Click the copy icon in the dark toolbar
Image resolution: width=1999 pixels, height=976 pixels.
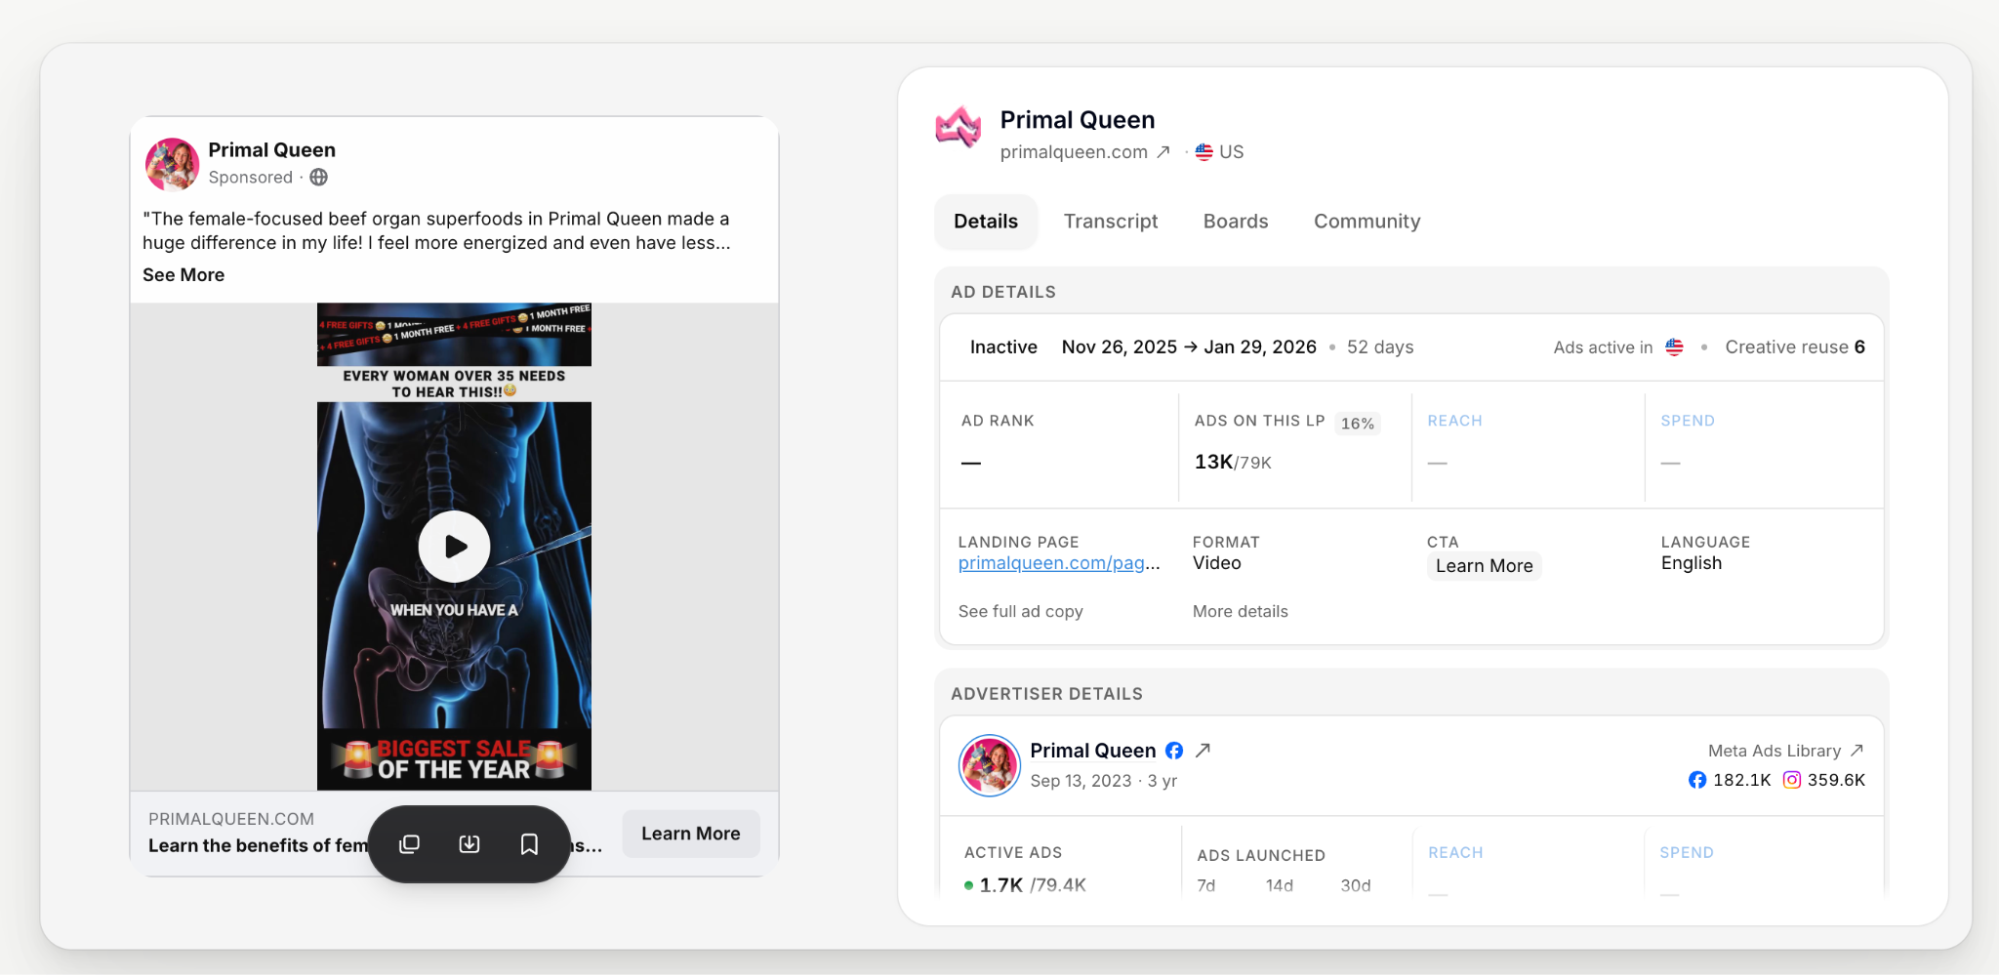[x=409, y=844]
